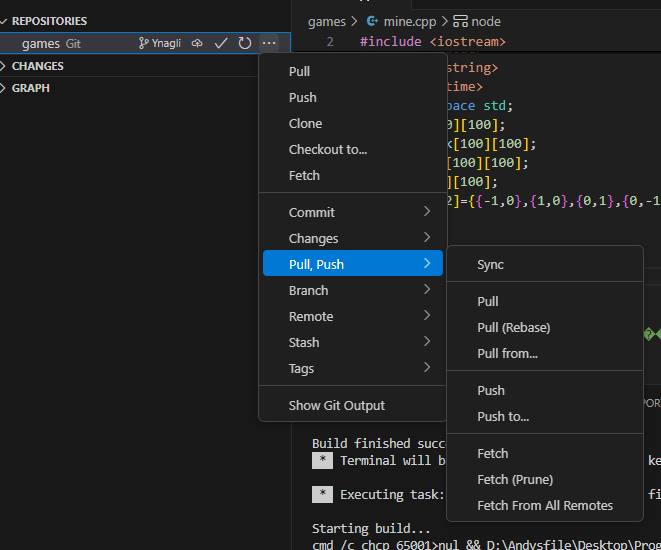Open the Stash submenu
This screenshot has width=661, height=550.
click(x=352, y=343)
